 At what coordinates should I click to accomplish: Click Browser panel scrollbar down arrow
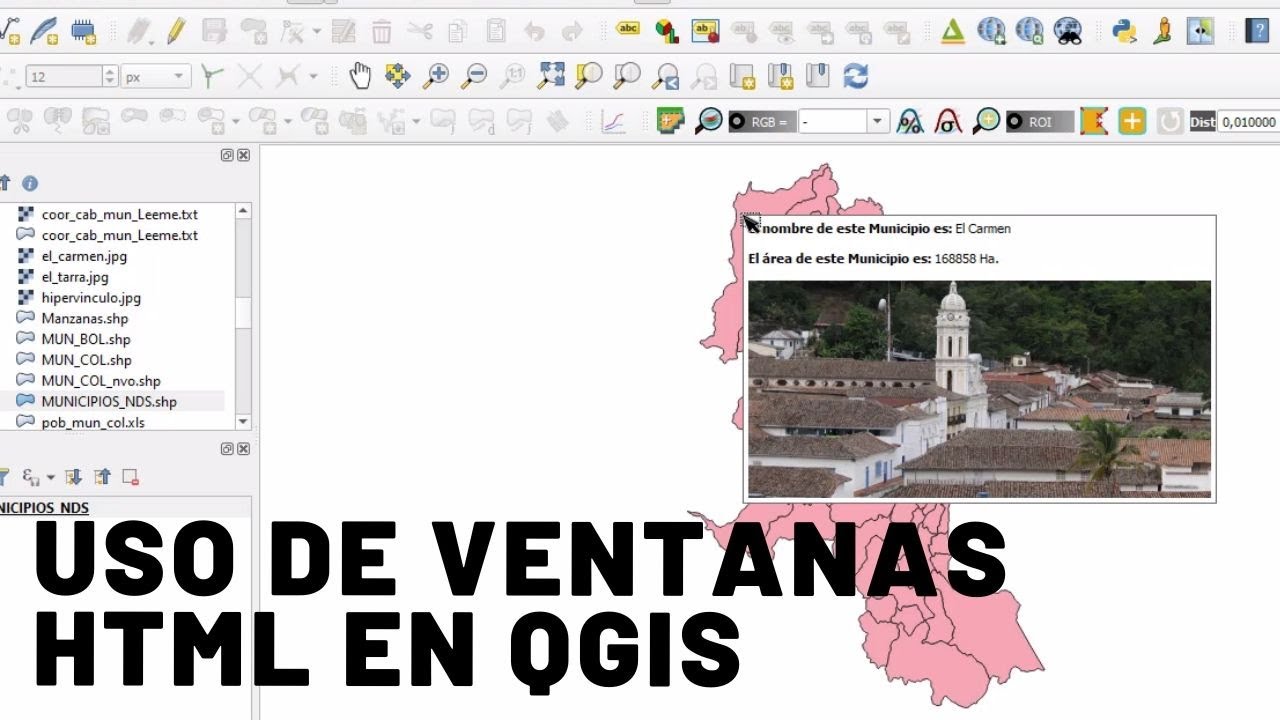tap(242, 422)
